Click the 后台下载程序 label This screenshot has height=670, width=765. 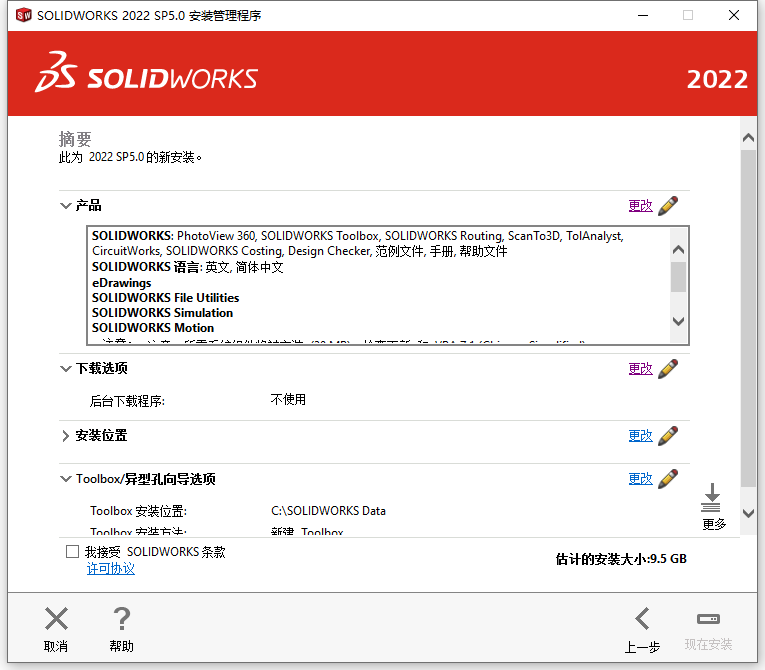click(x=127, y=401)
